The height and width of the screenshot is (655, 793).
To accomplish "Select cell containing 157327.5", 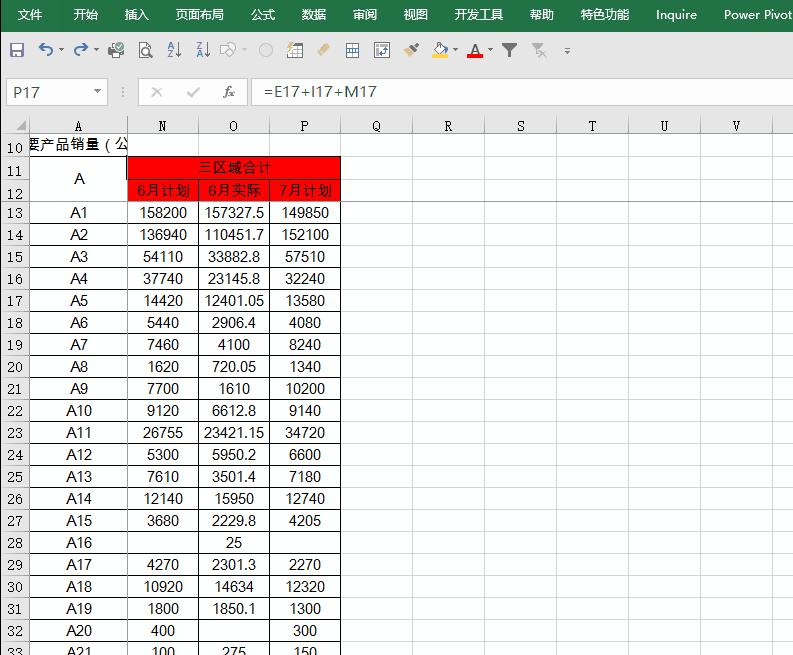I will coord(234,213).
